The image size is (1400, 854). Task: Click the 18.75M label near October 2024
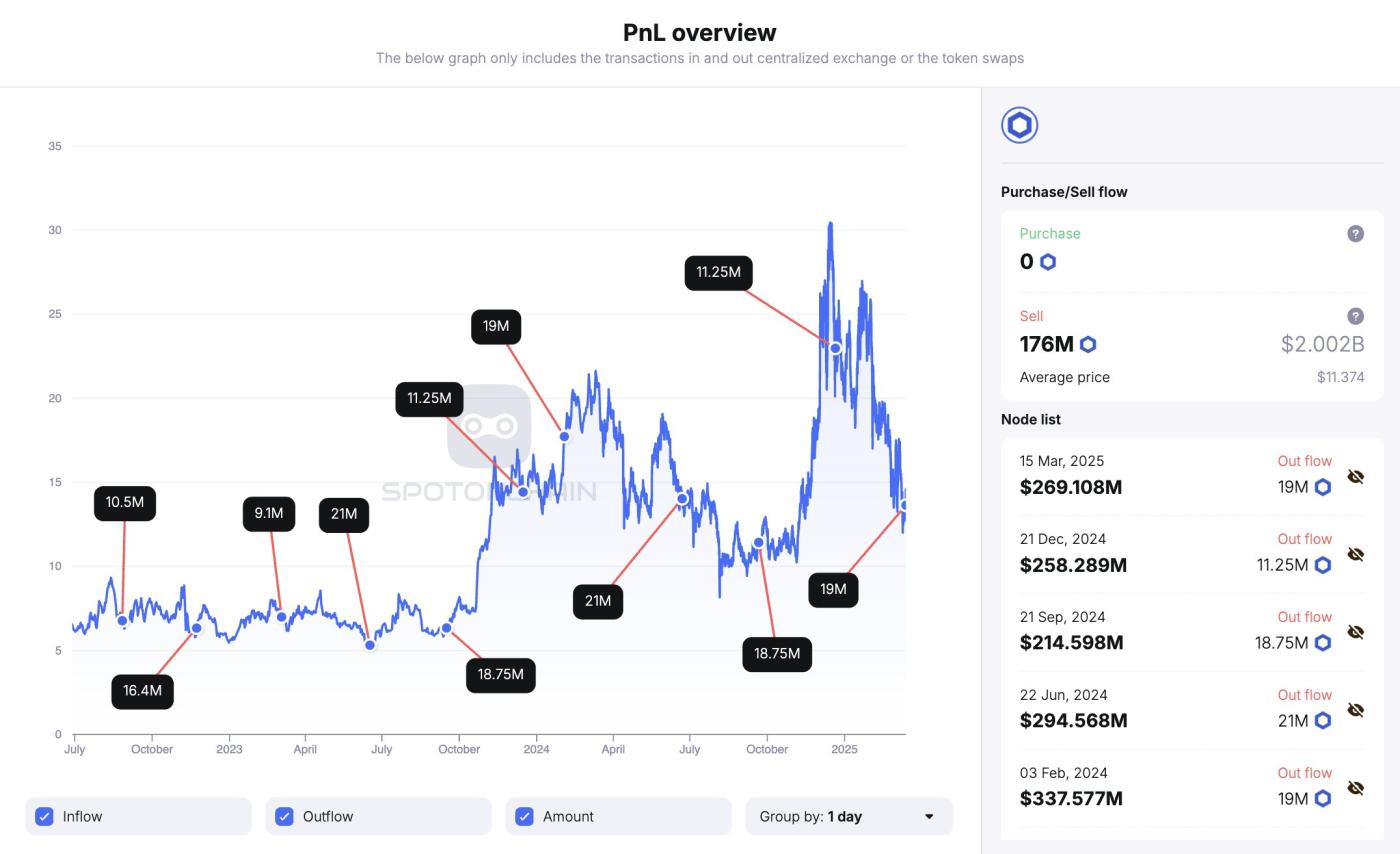point(777,653)
